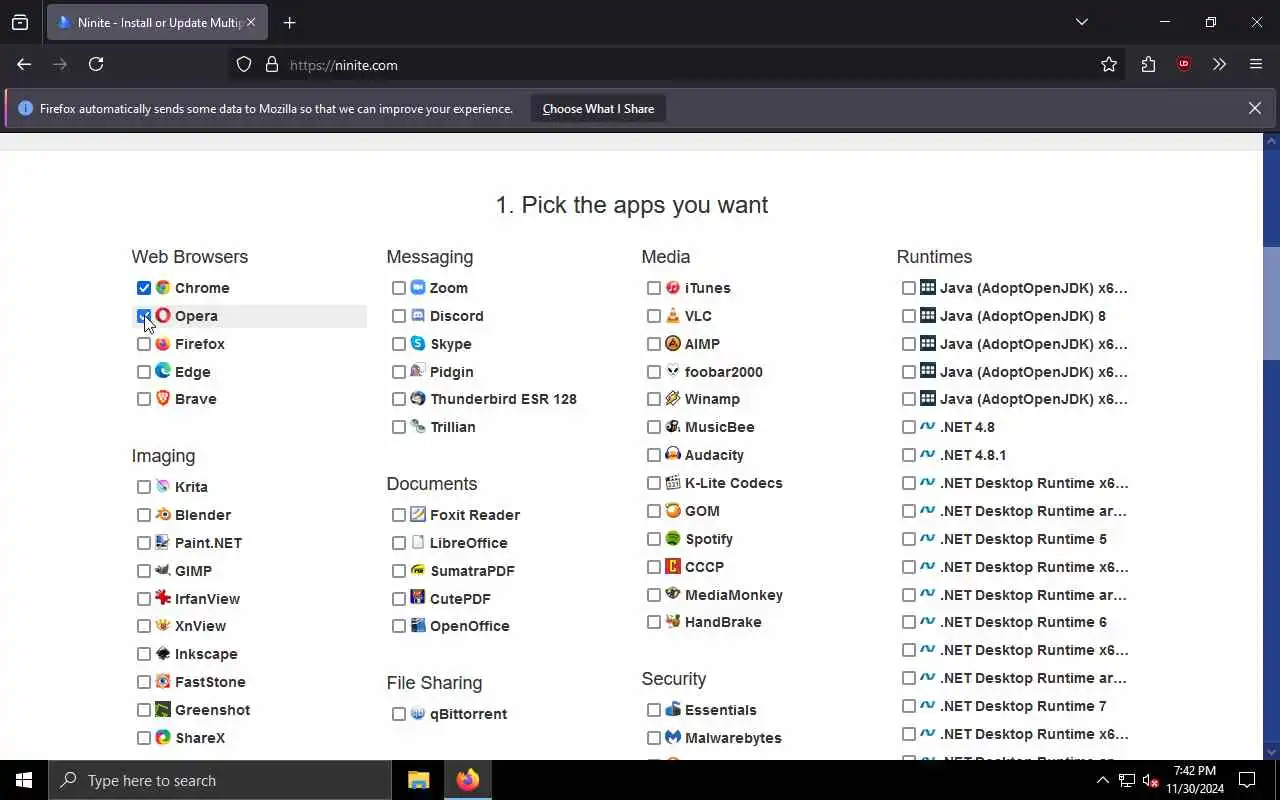
Task: Check the Foxit Reader checkbox
Action: 399,515
